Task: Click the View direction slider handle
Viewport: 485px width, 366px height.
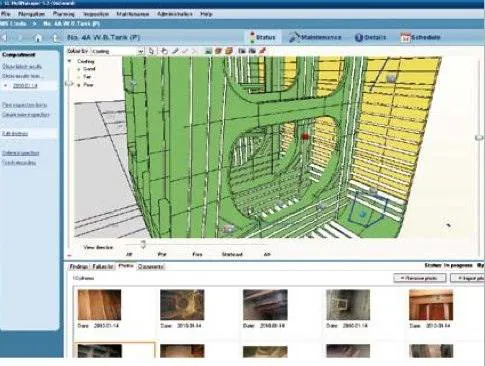Action: [143, 244]
